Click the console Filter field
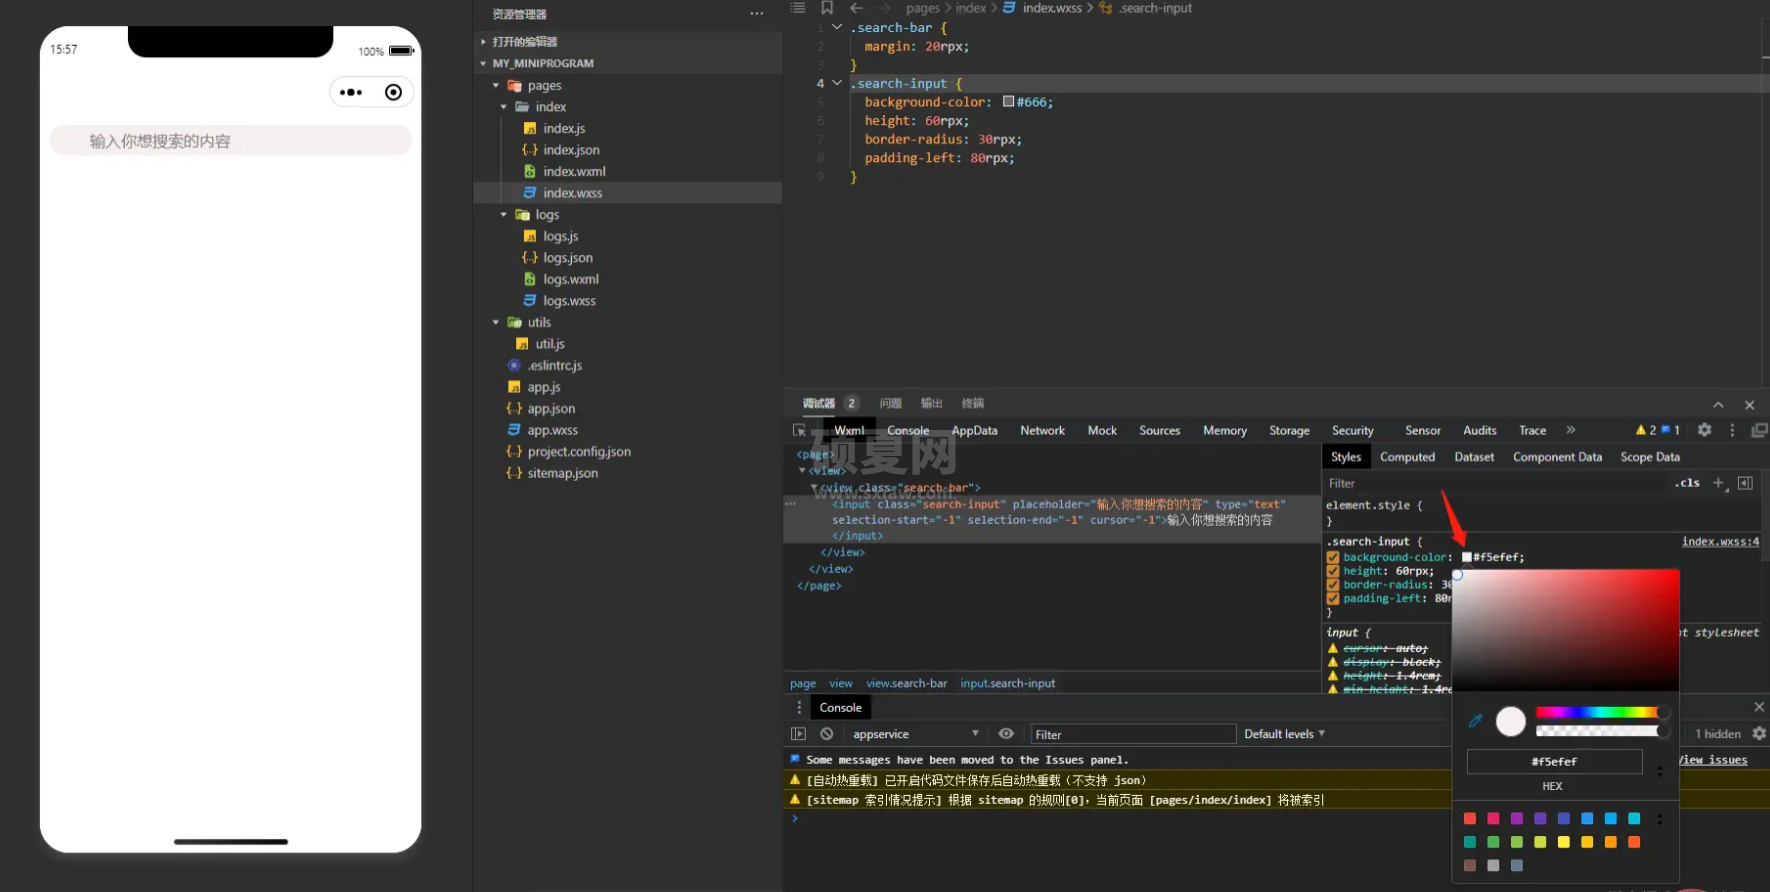 click(x=1133, y=734)
